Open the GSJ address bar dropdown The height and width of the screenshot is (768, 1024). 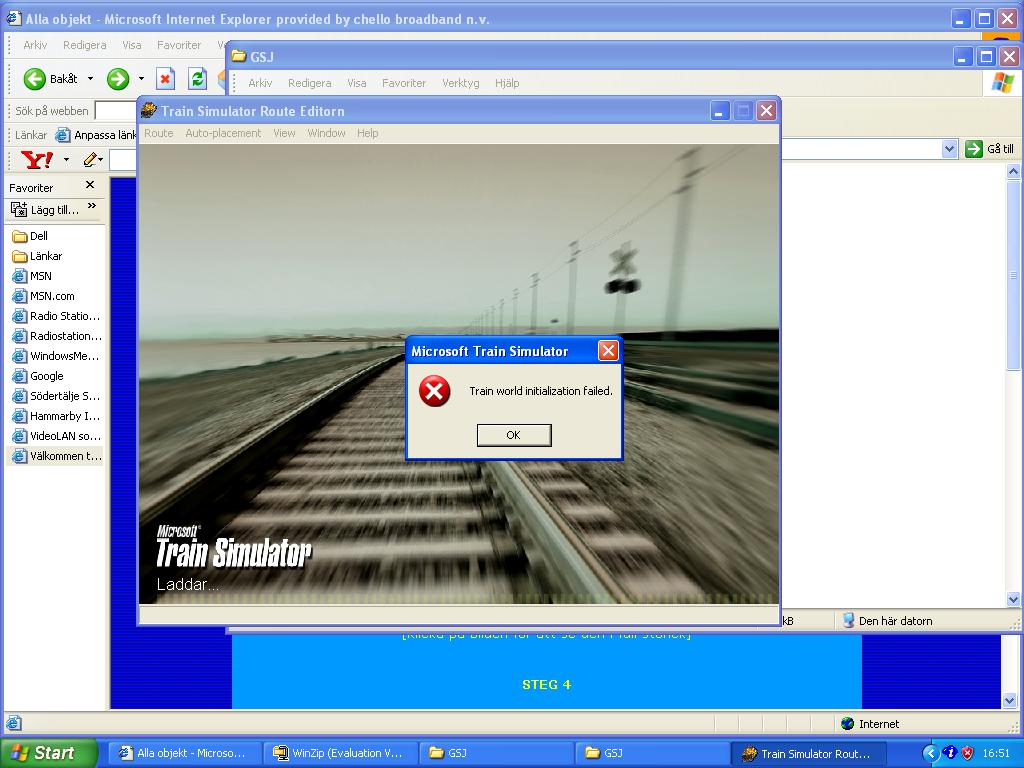[950, 149]
